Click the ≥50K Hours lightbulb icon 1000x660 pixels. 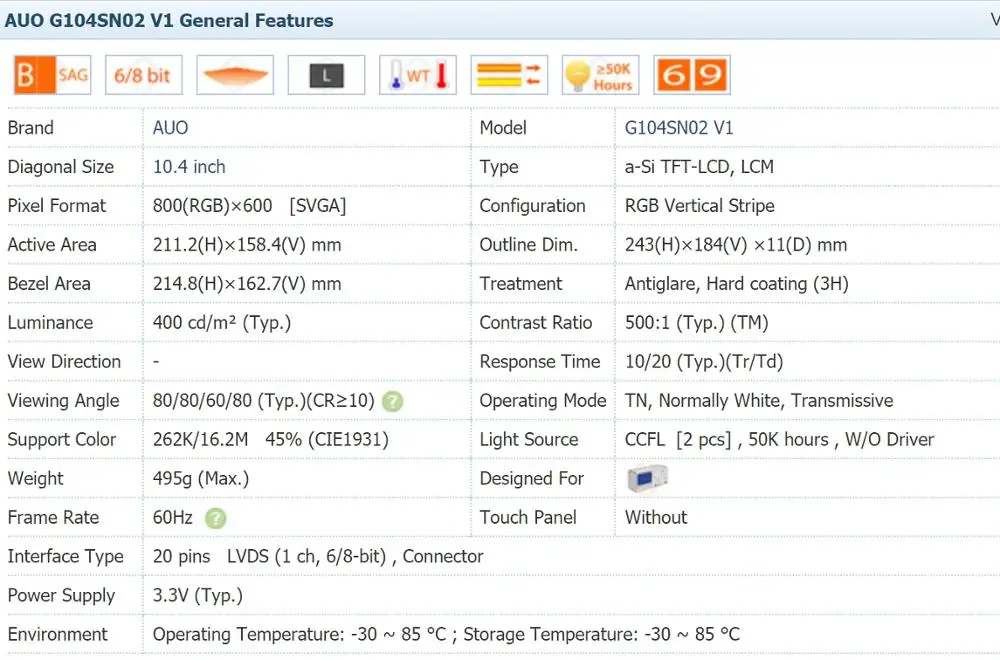click(600, 75)
